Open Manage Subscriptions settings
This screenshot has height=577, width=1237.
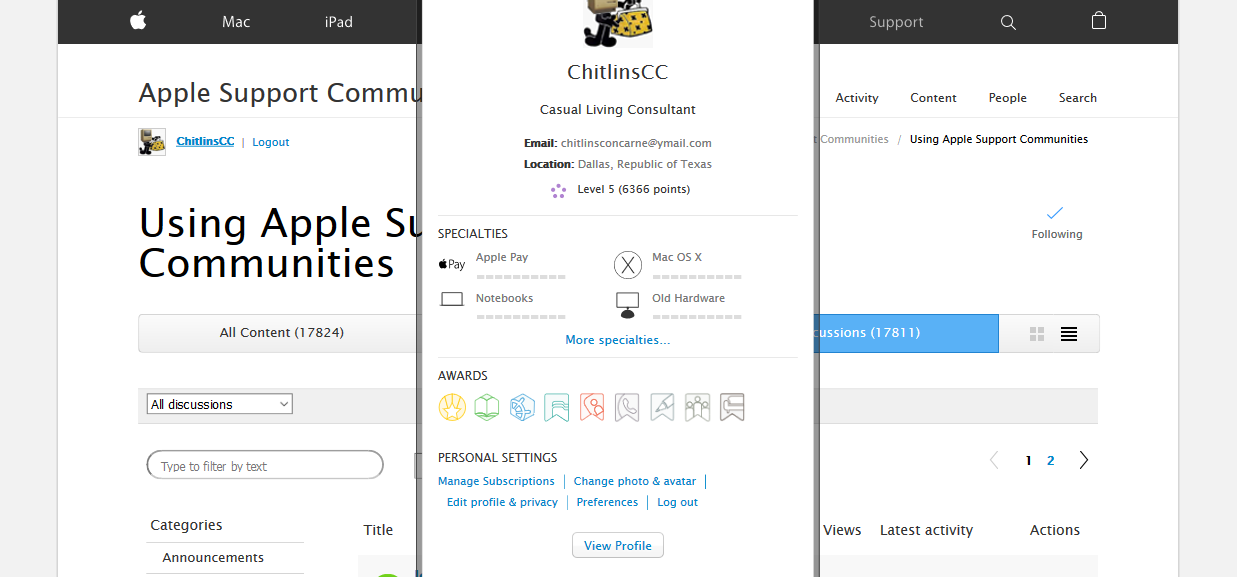(496, 481)
